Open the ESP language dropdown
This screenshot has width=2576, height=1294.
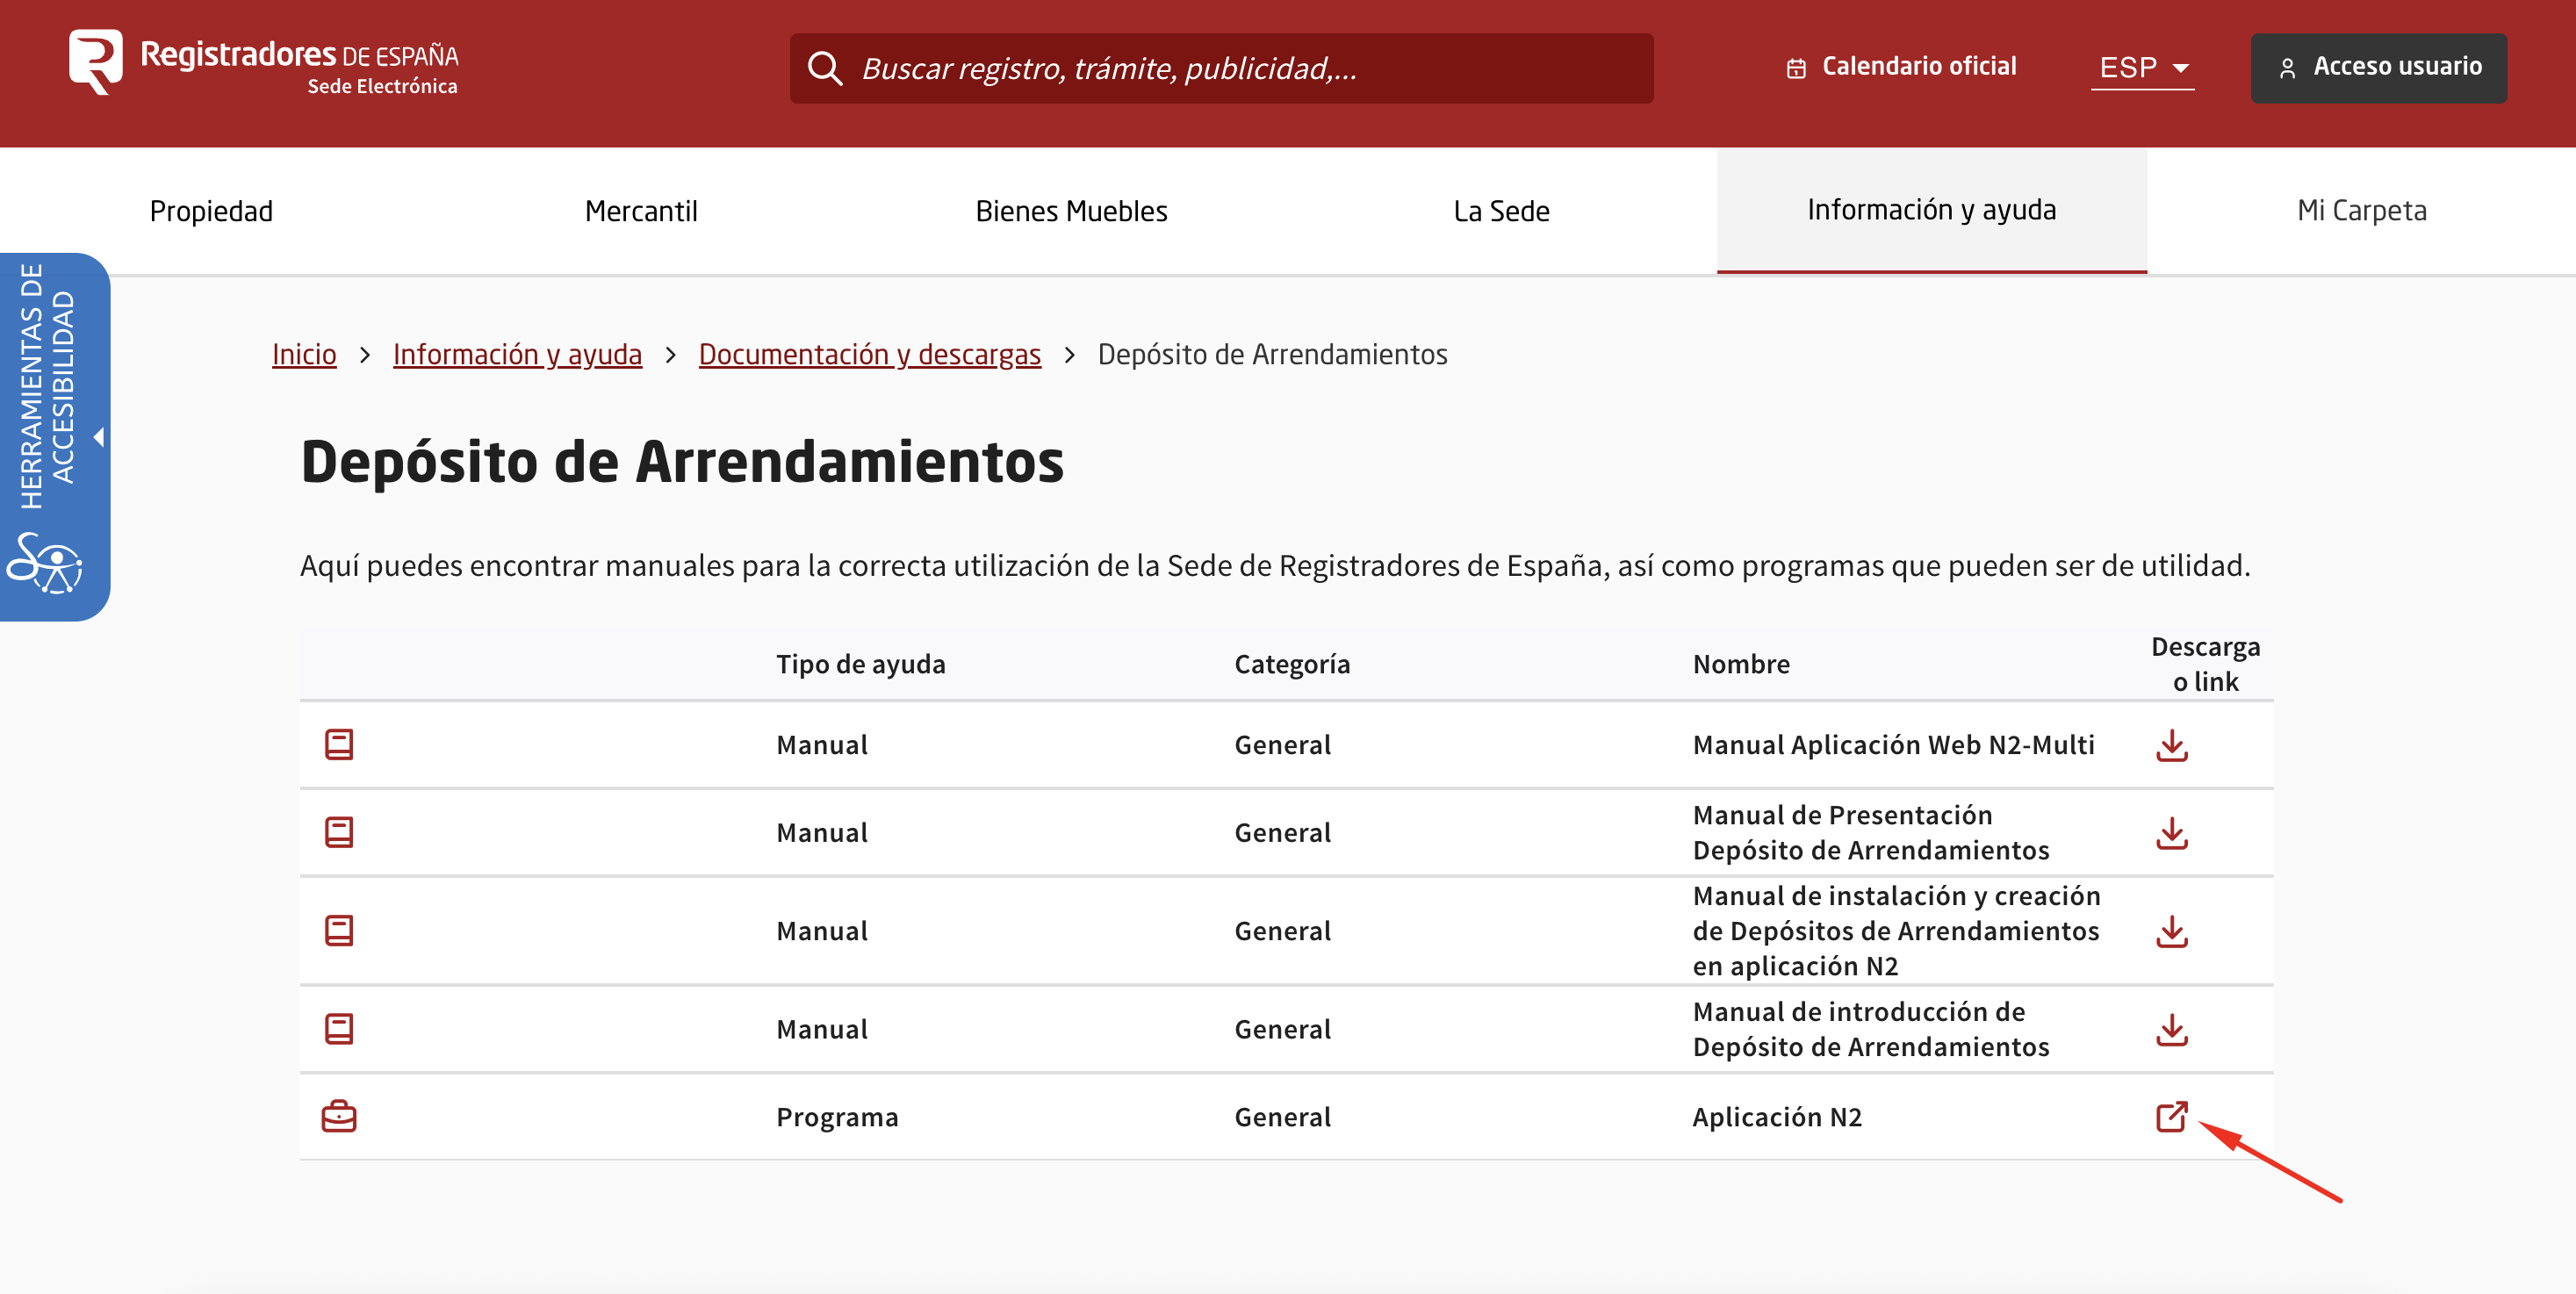point(2142,67)
